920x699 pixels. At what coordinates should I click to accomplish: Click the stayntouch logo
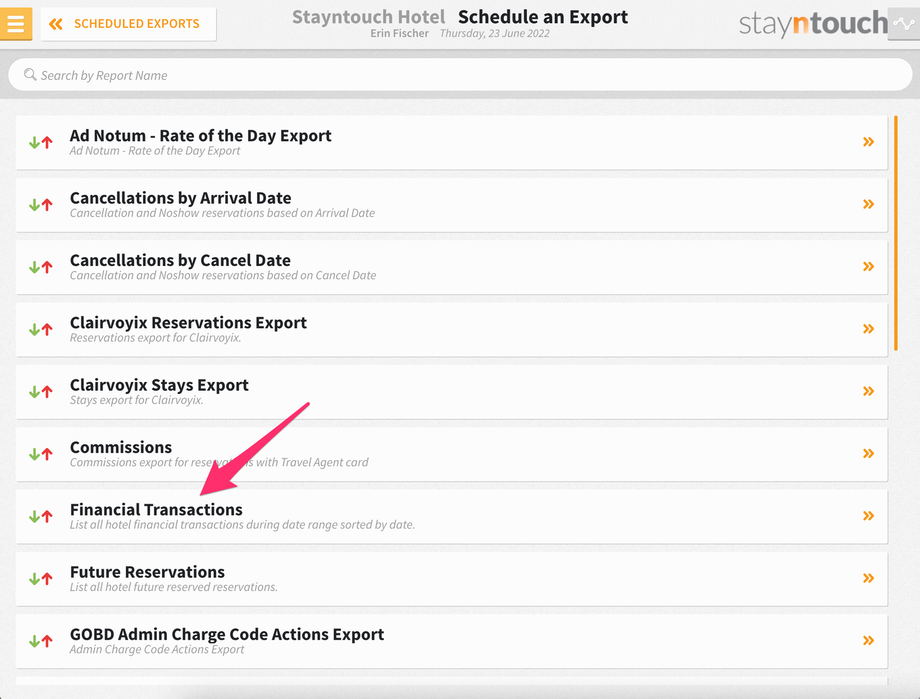pos(813,23)
